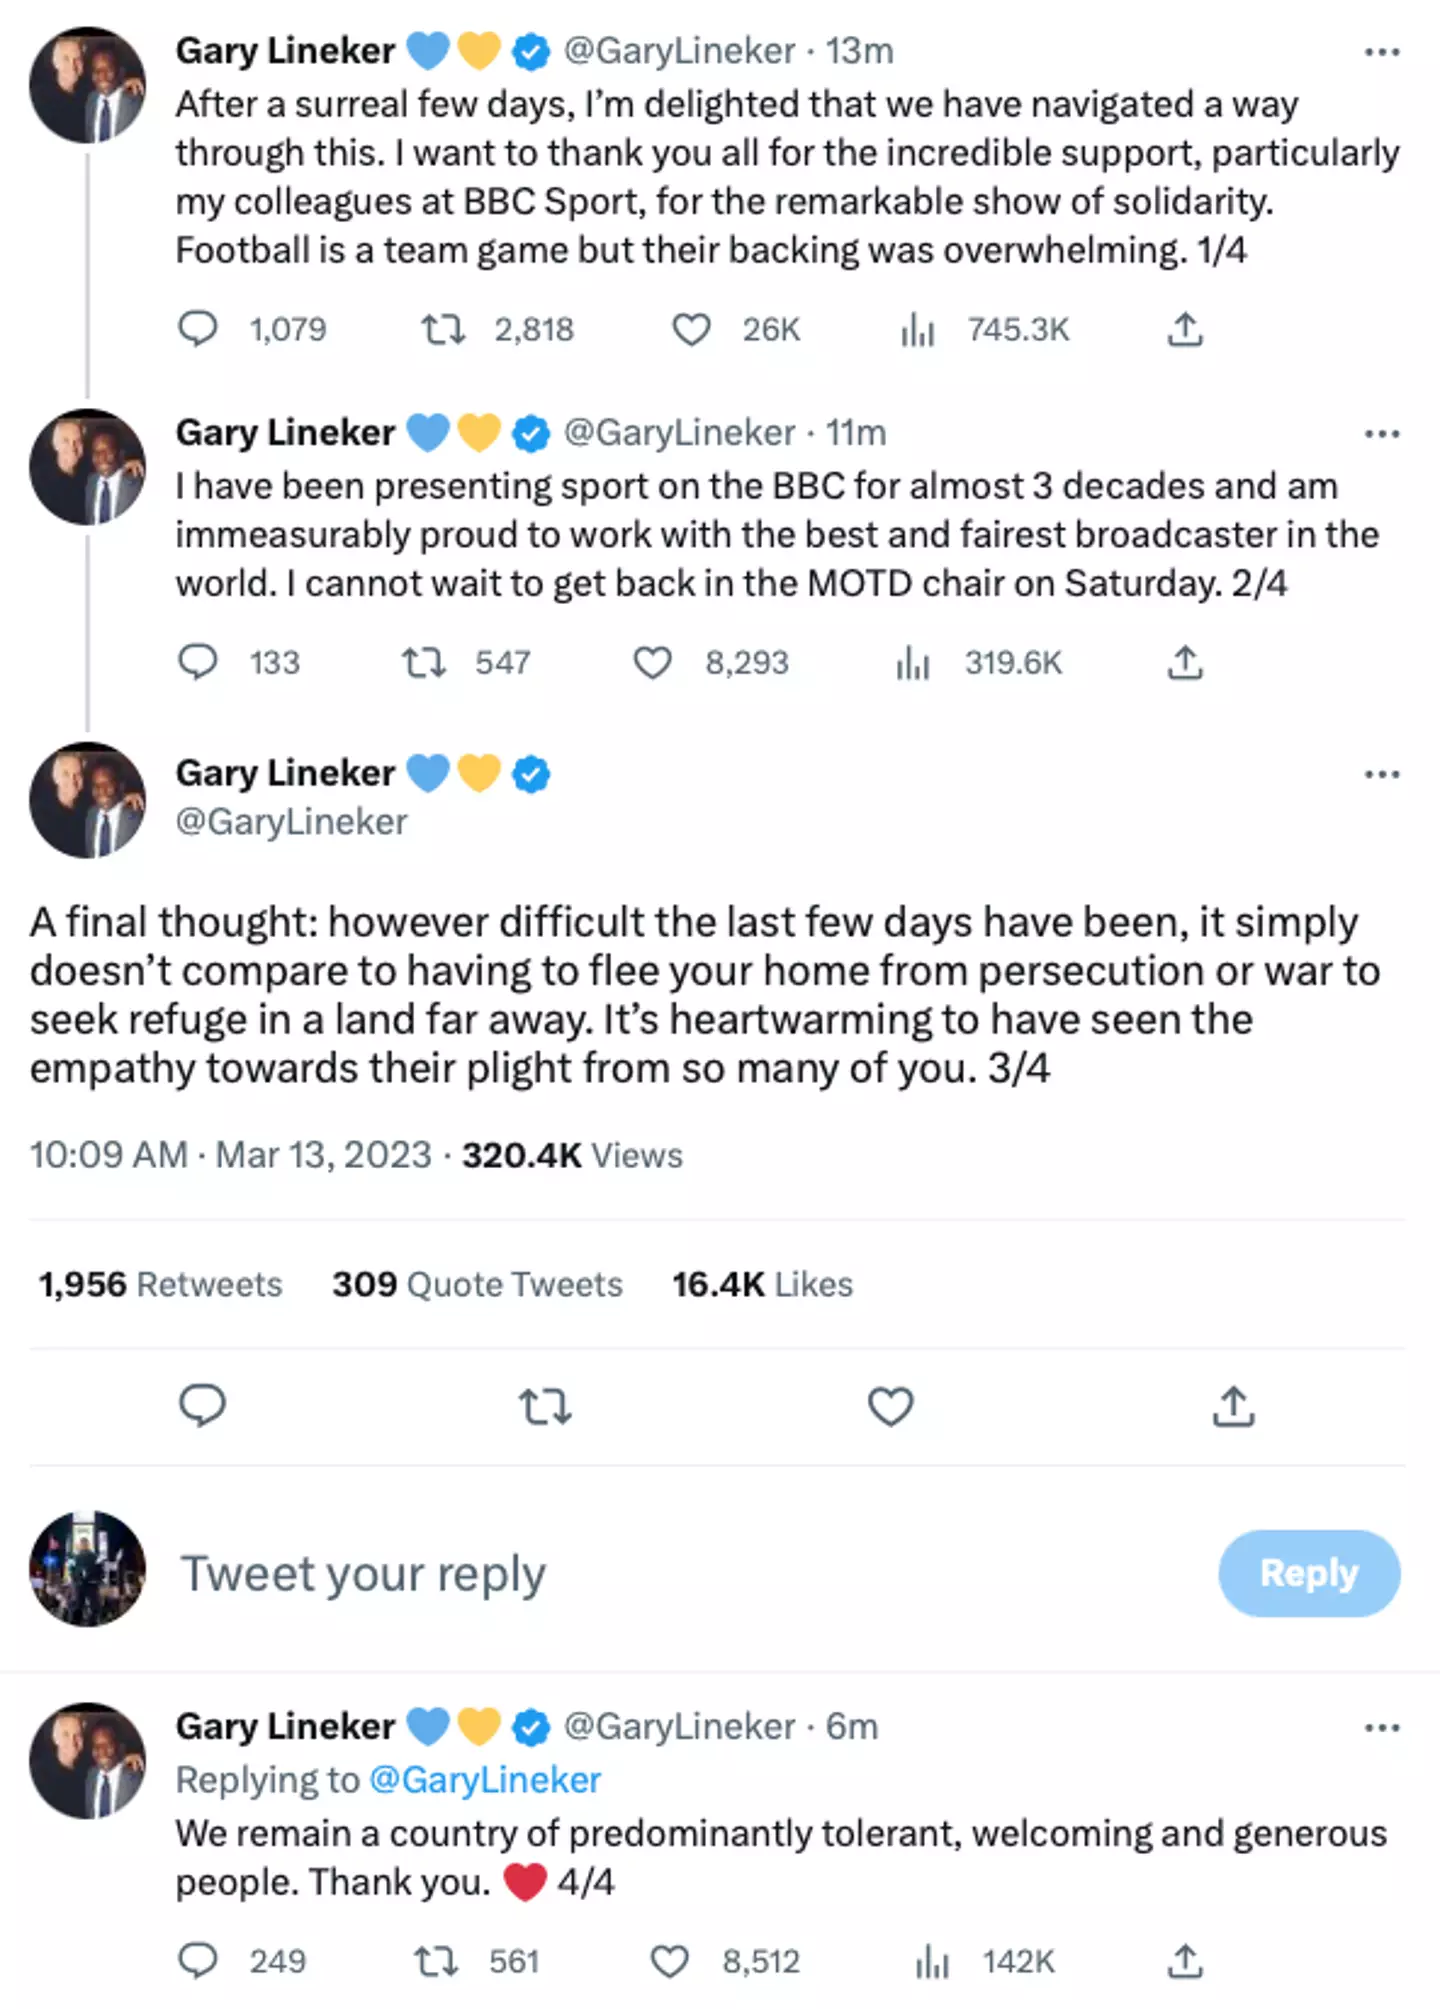Viewport: 1440px width, 2009px height.
Task: Expand more options on the 11m tweet
Action: (1382, 434)
